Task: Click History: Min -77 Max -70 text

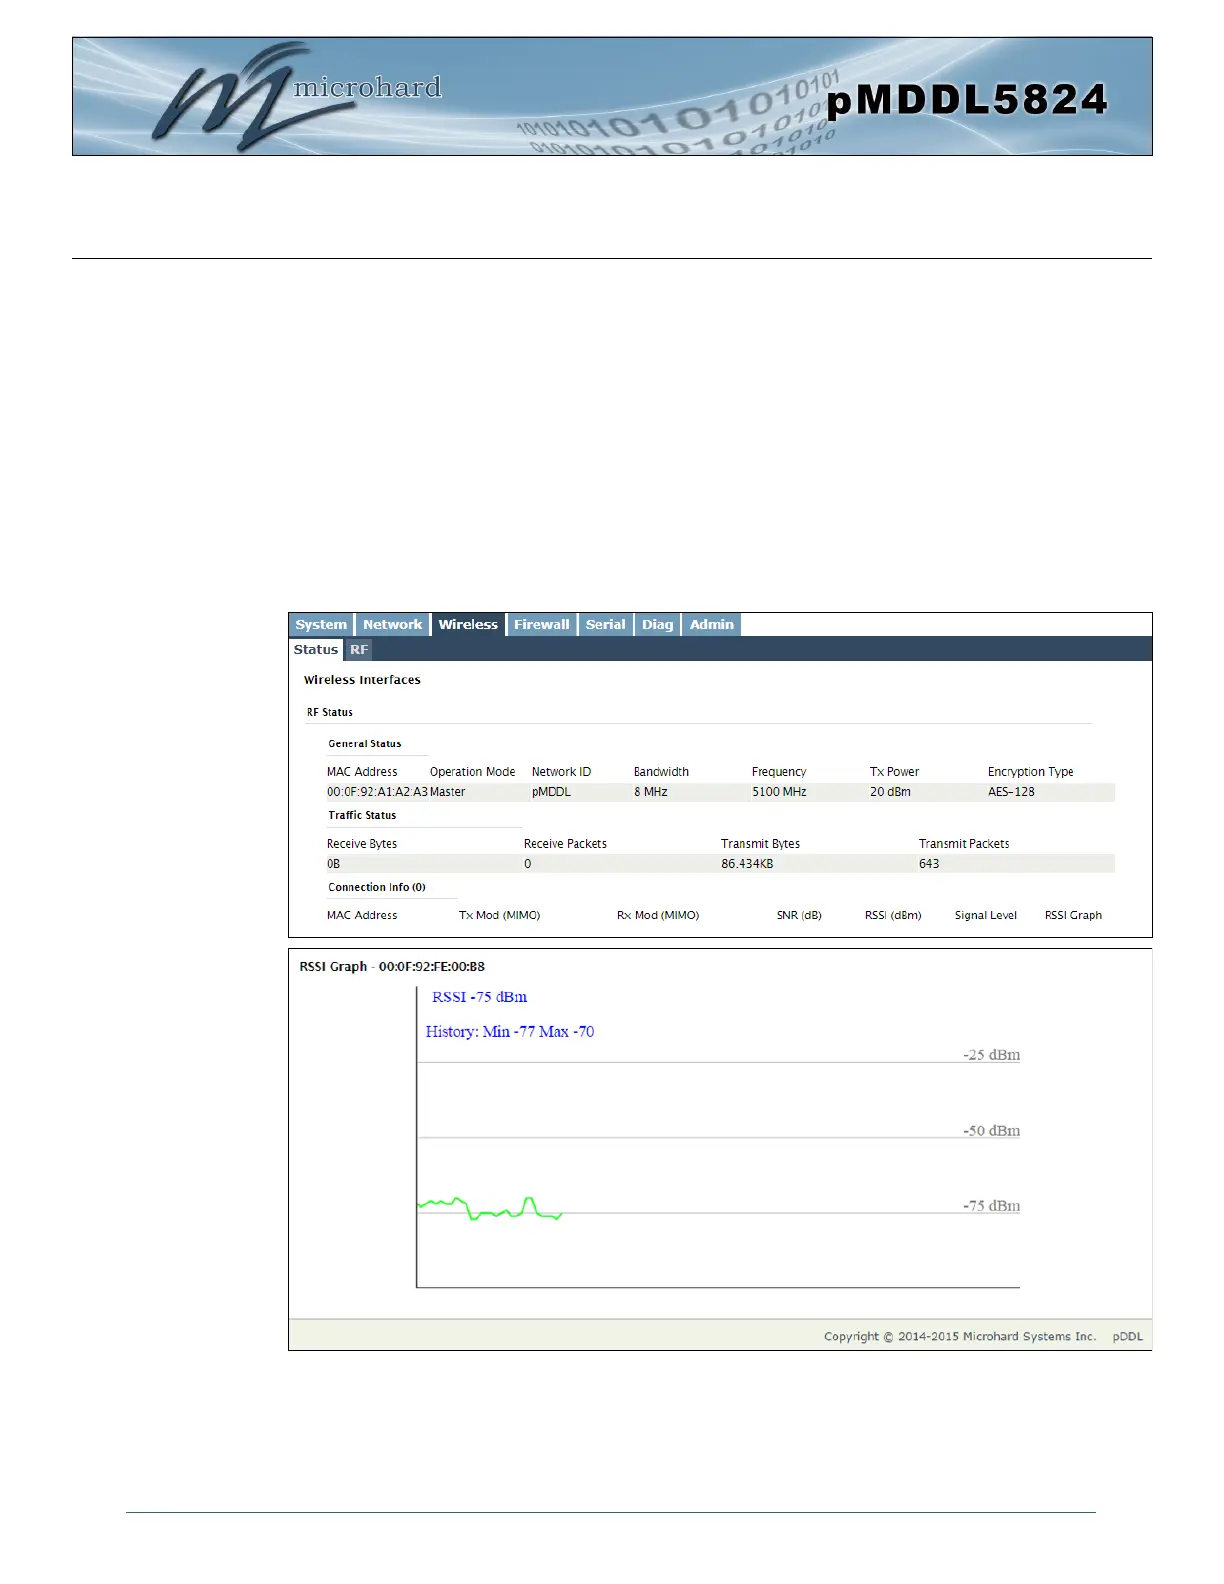Action: 510,1032
